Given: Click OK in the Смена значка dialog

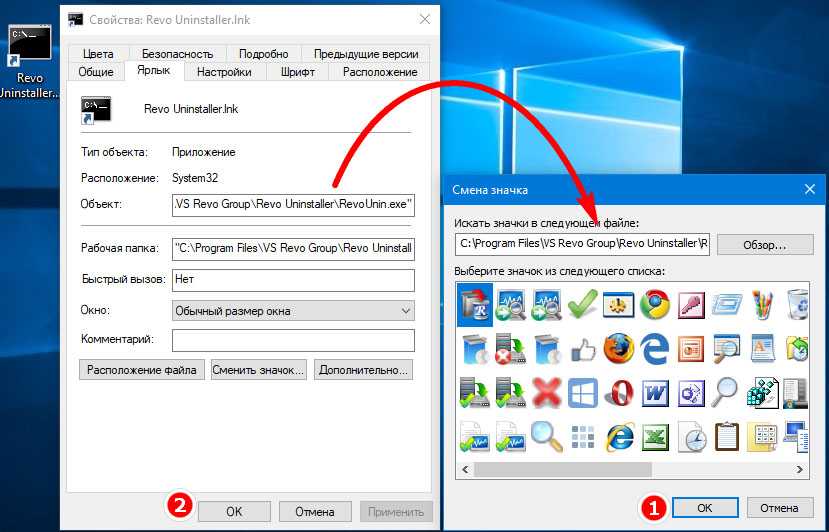Looking at the screenshot, I should click(704, 508).
